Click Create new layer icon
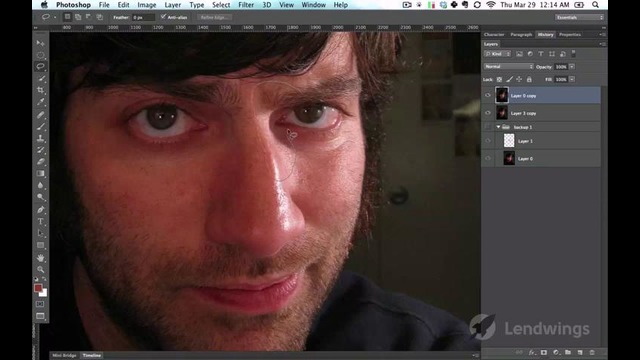Image resolution: width=640 pixels, height=360 pixels. tap(580, 352)
